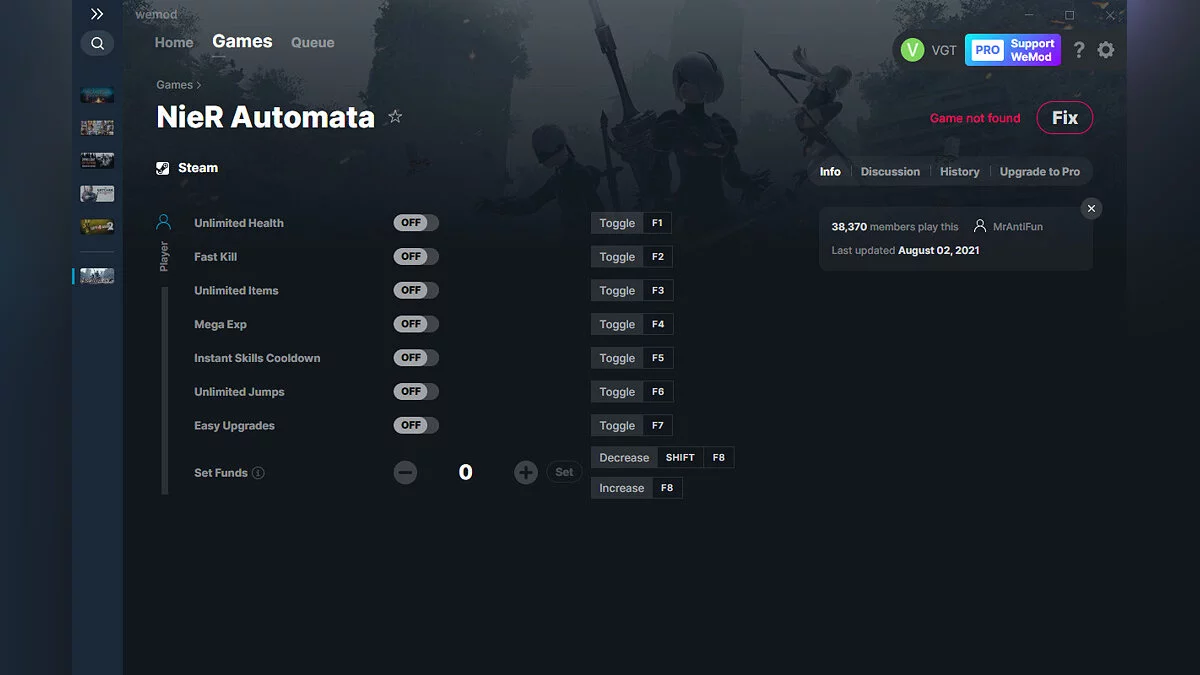The image size is (1200, 675).
Task: Toggle Instant Skills Cooldown switch
Action: [416, 358]
